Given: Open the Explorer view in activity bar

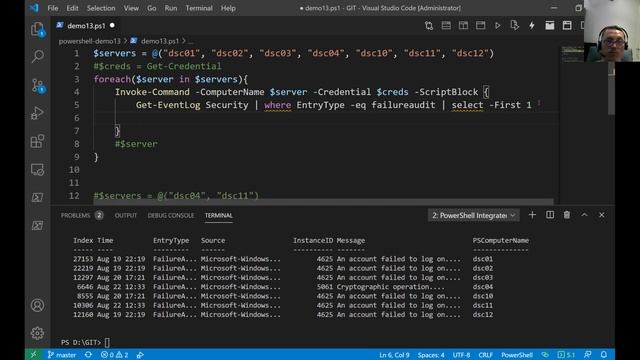Looking at the screenshot, I should click(x=38, y=29).
